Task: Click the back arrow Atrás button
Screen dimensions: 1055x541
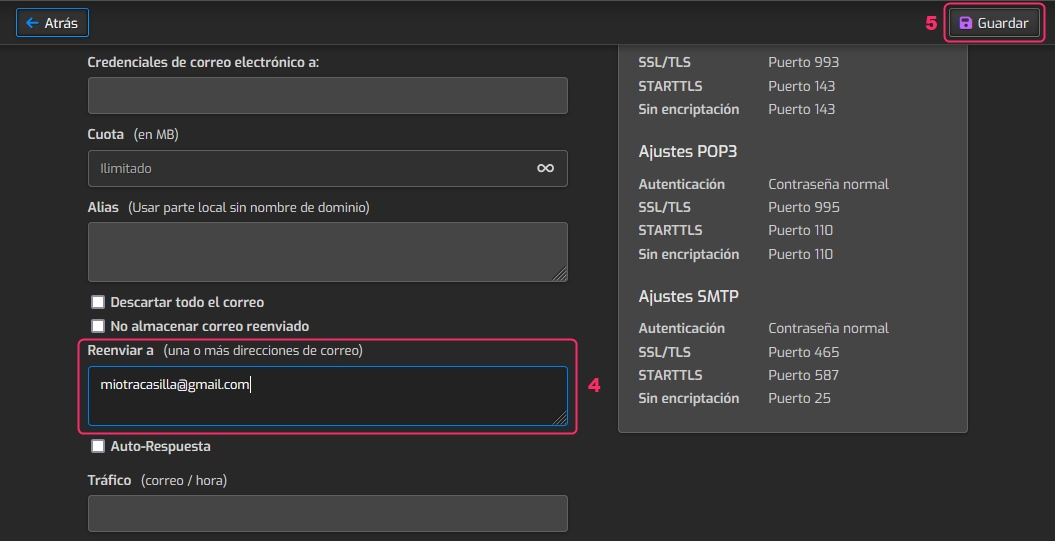Action: pos(52,22)
